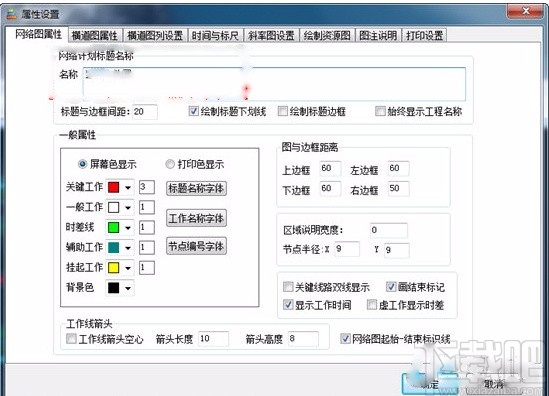Screen dimensions: 549x396
Task: Open the 斜率图设置 tab
Action: pyautogui.click(x=271, y=35)
